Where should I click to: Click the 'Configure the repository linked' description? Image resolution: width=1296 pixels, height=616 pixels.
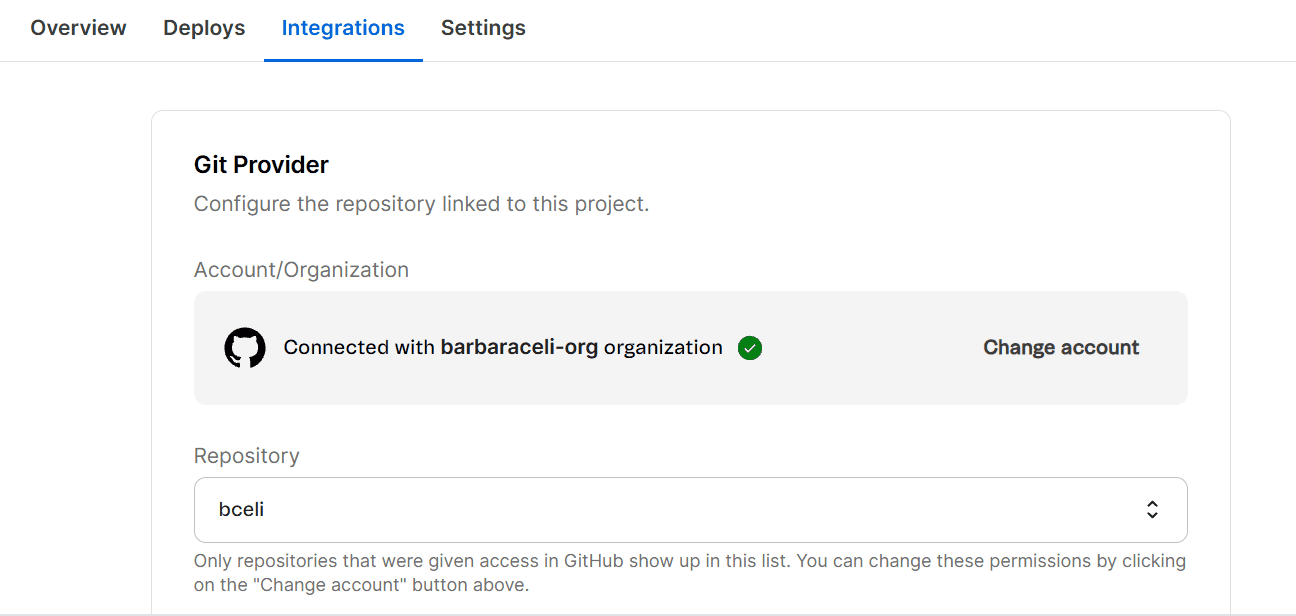coord(421,204)
